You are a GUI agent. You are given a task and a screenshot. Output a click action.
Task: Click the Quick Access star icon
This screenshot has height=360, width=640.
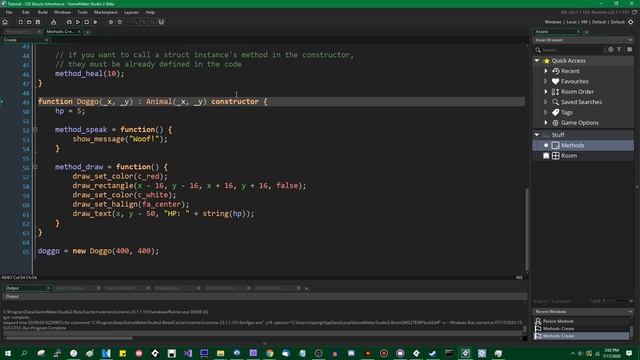click(x=547, y=61)
